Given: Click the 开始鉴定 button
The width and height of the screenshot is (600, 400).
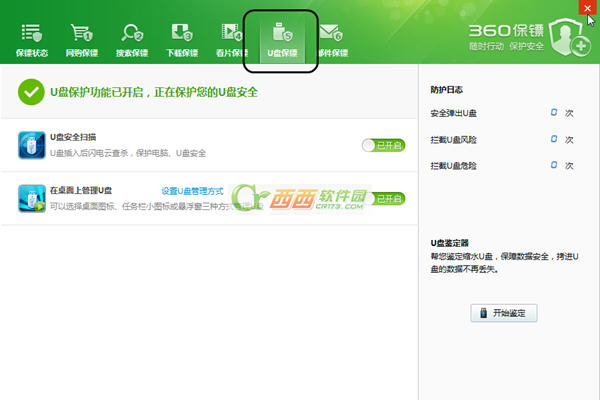Looking at the screenshot, I should [x=504, y=313].
